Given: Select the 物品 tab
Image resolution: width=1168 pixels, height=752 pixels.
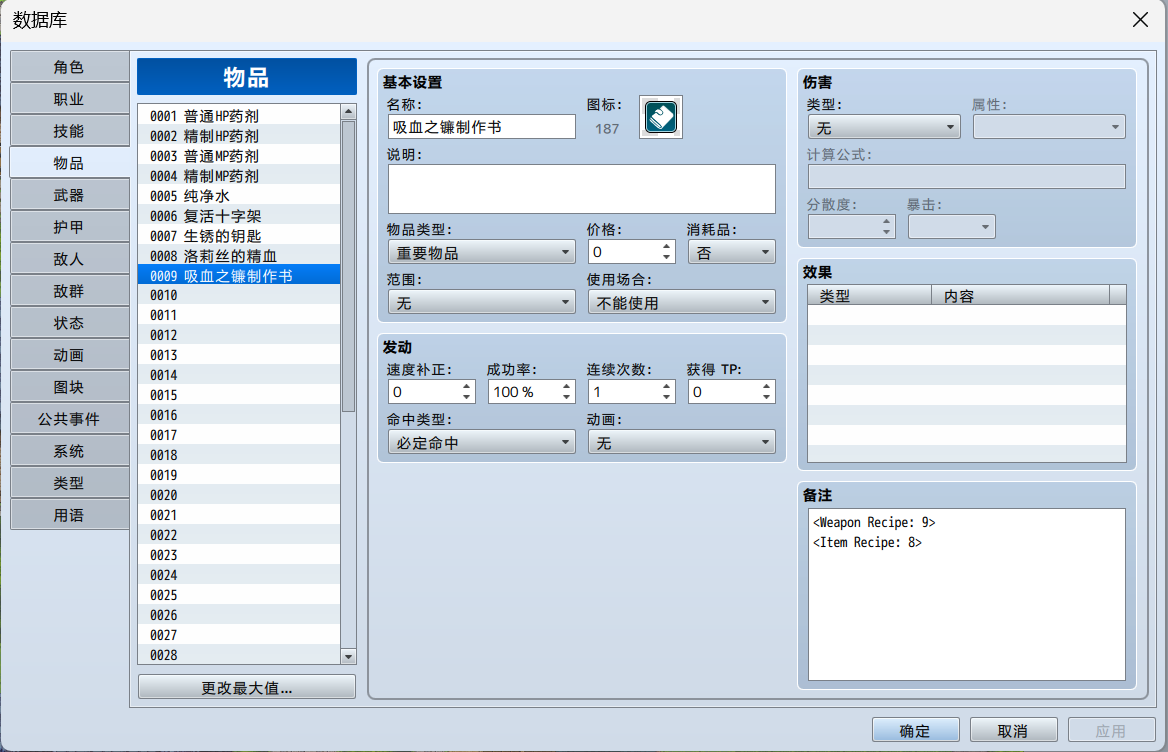Looking at the screenshot, I should pyautogui.click(x=69, y=163).
